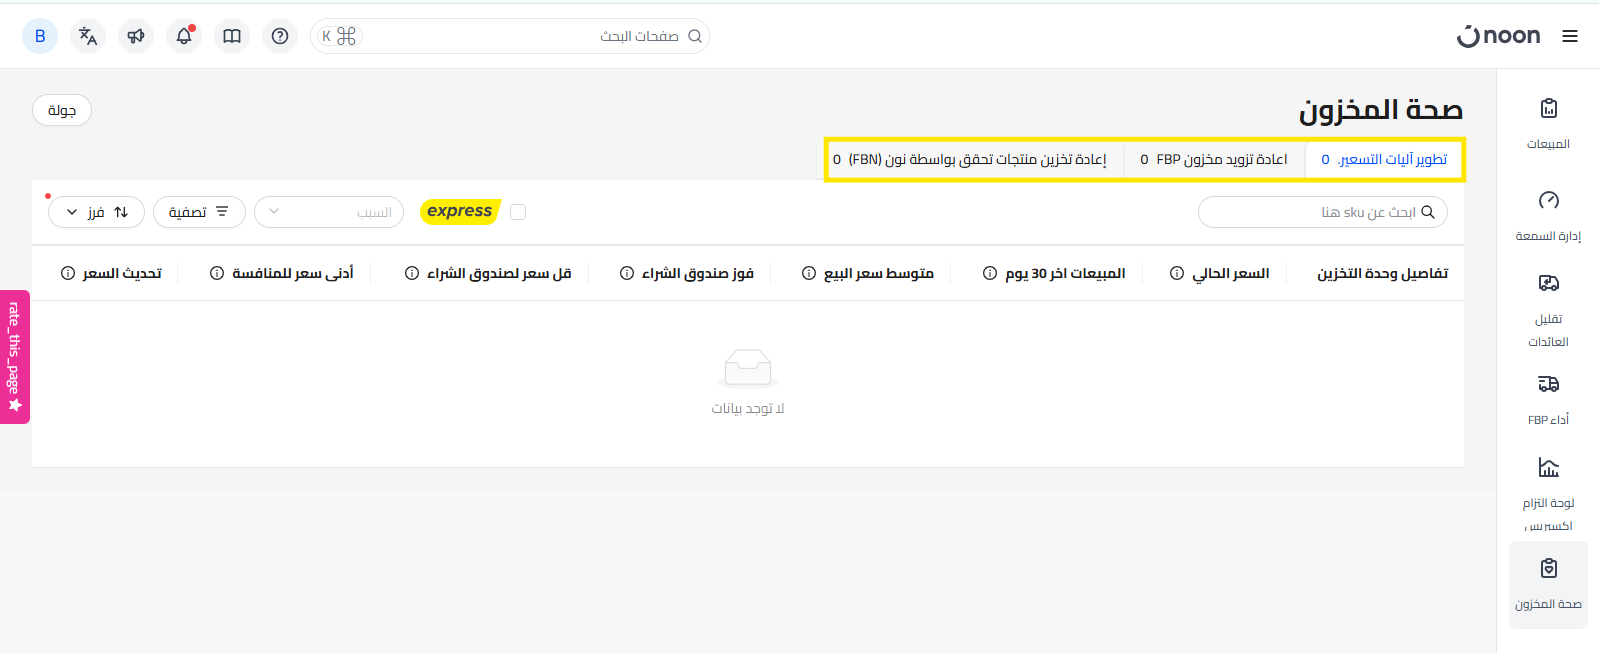Focus the page search field (صفحات البحث)
The height and width of the screenshot is (653, 1599).
[510, 36]
